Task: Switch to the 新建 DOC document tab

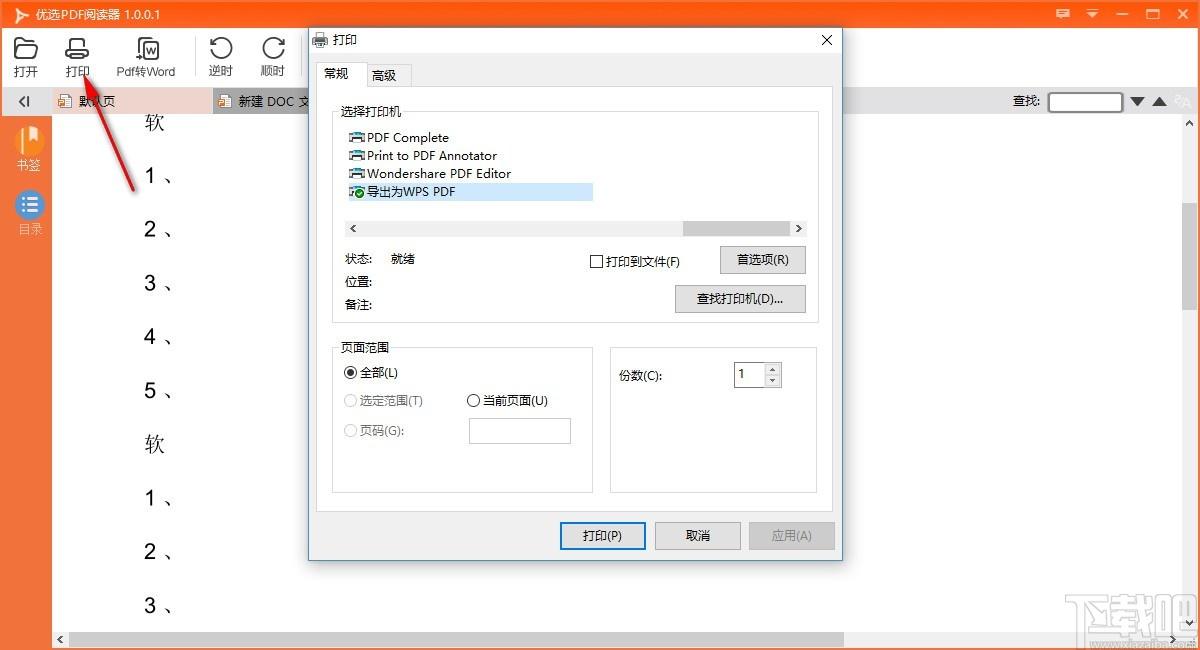Action: point(263,101)
